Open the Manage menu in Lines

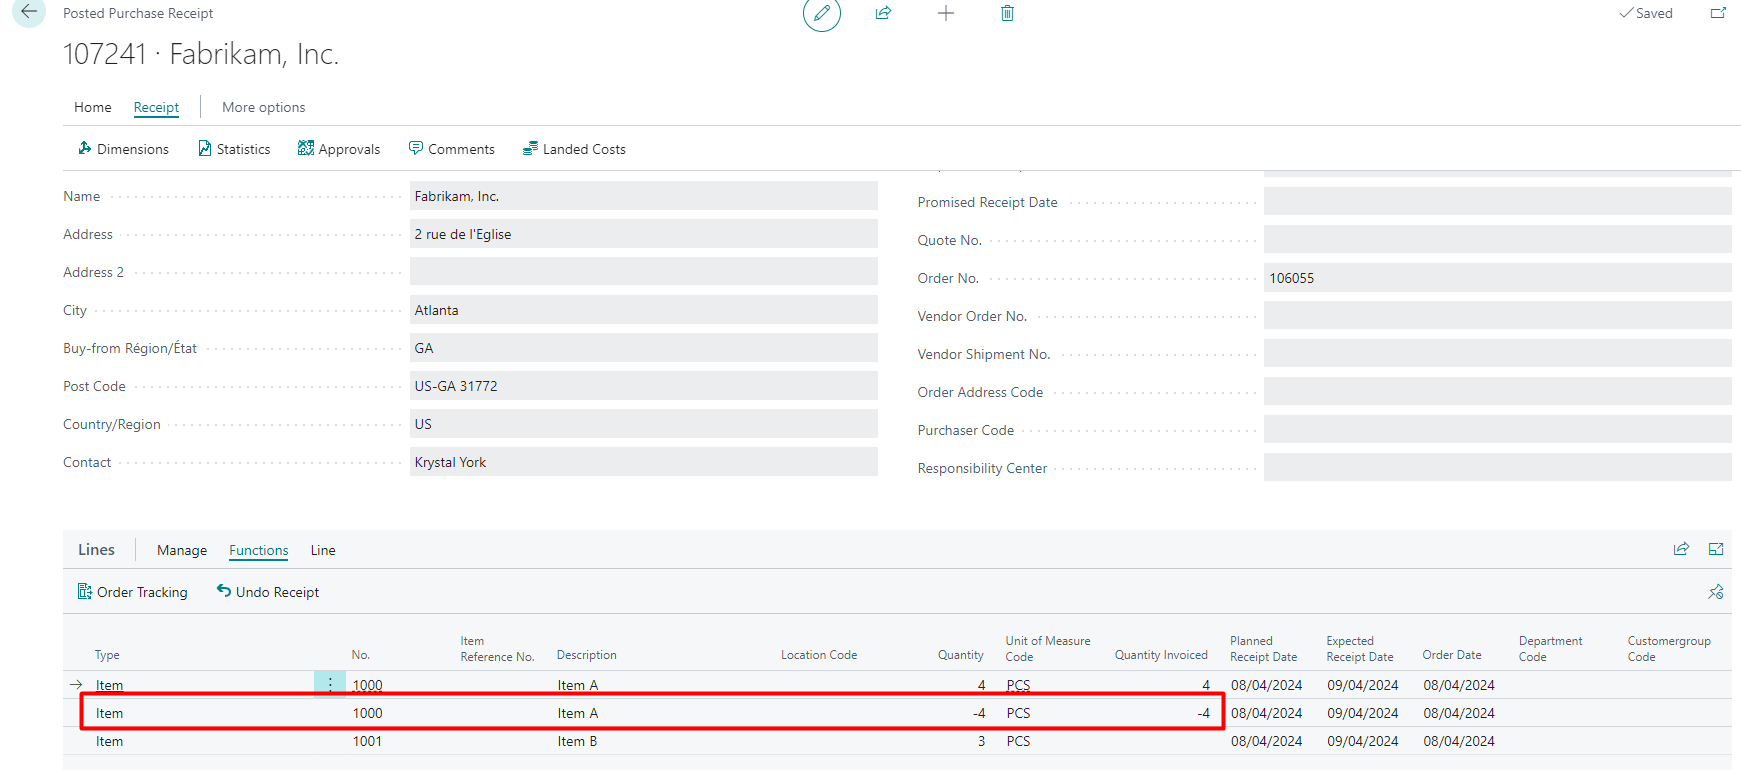182,550
